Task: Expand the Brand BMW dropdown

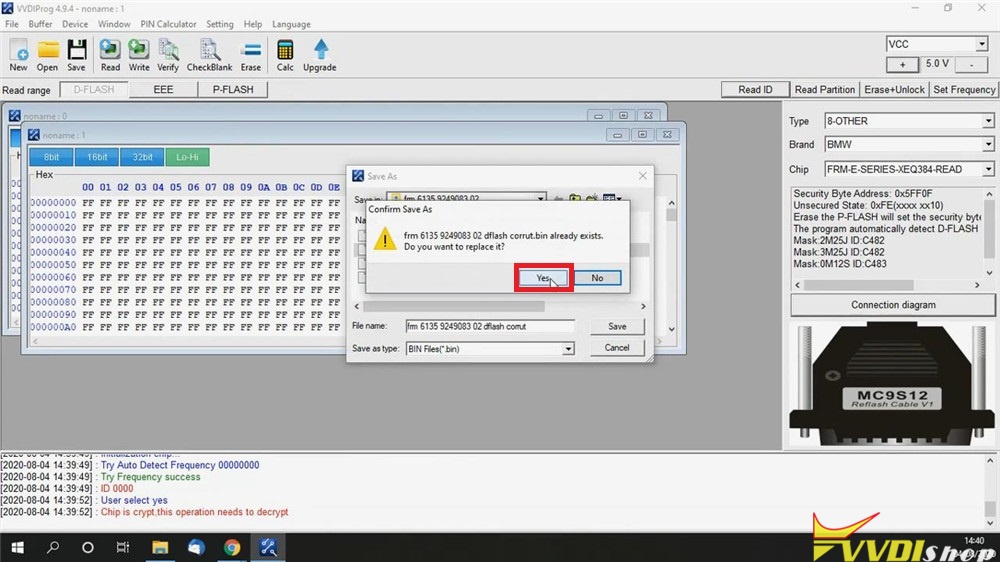Action: pos(987,144)
